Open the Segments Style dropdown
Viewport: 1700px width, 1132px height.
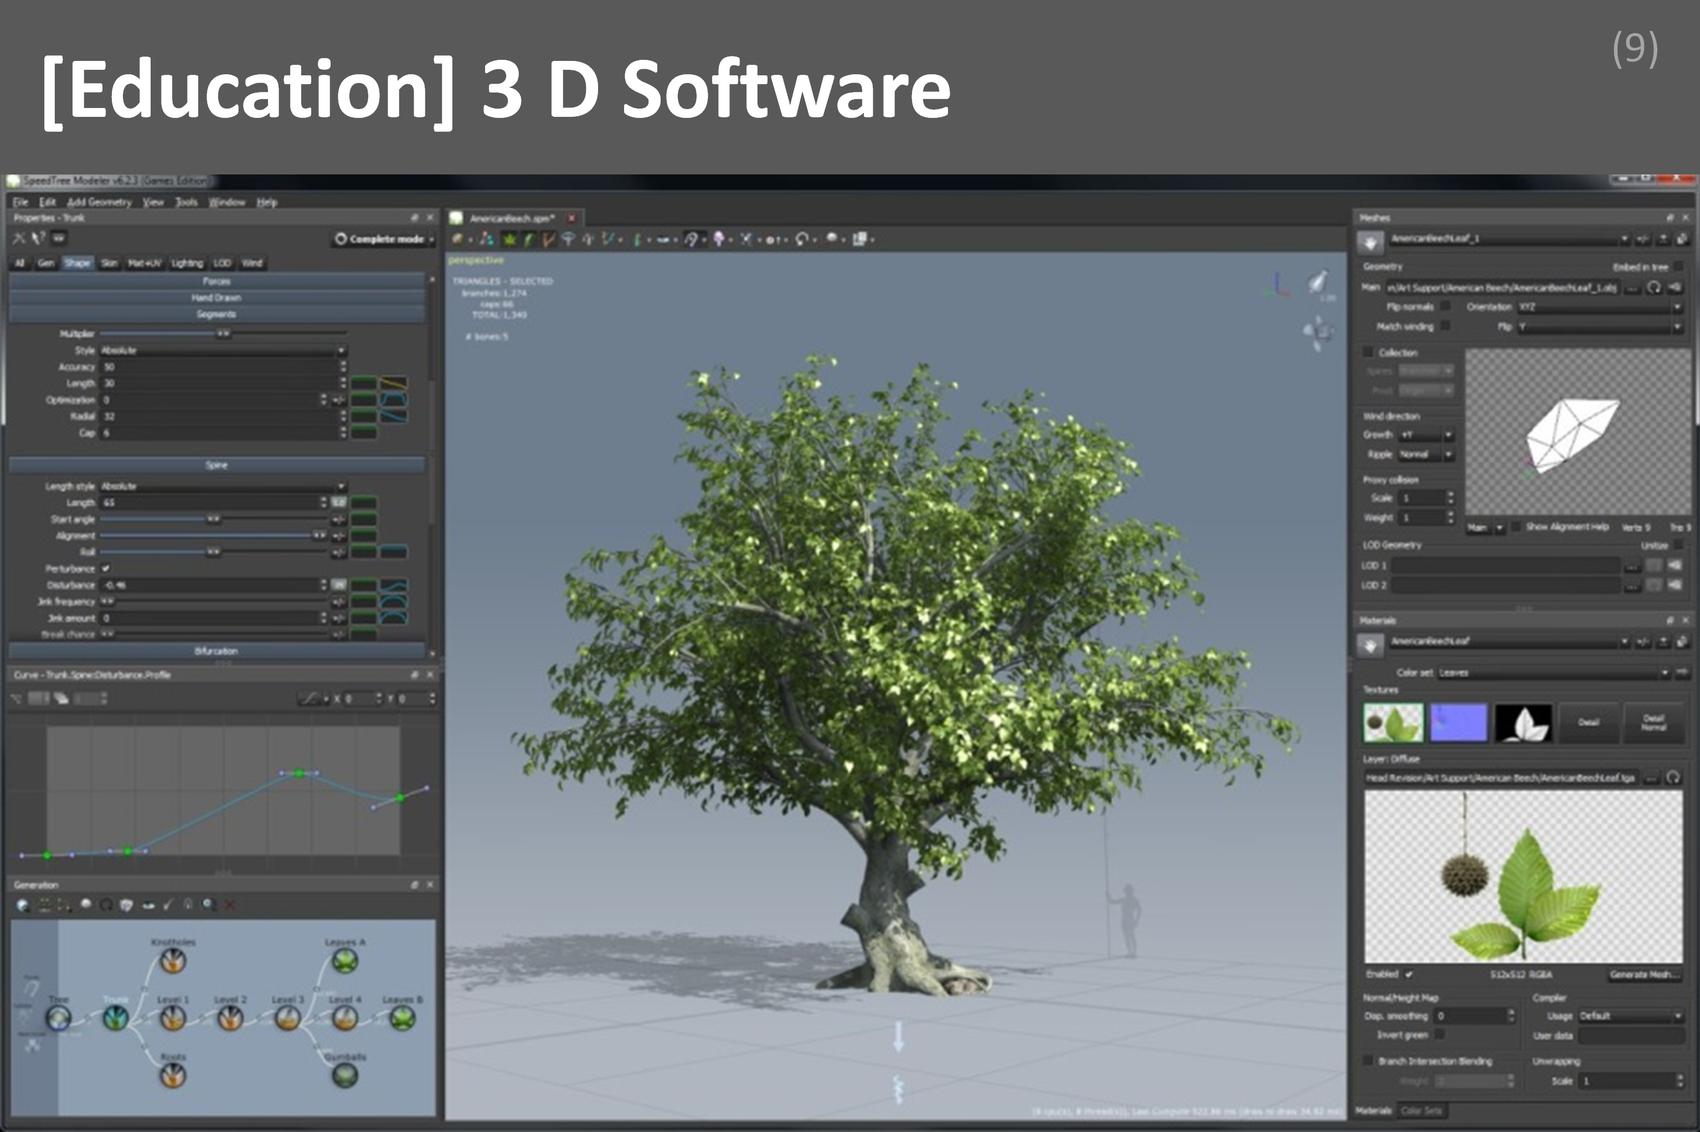(x=222, y=351)
